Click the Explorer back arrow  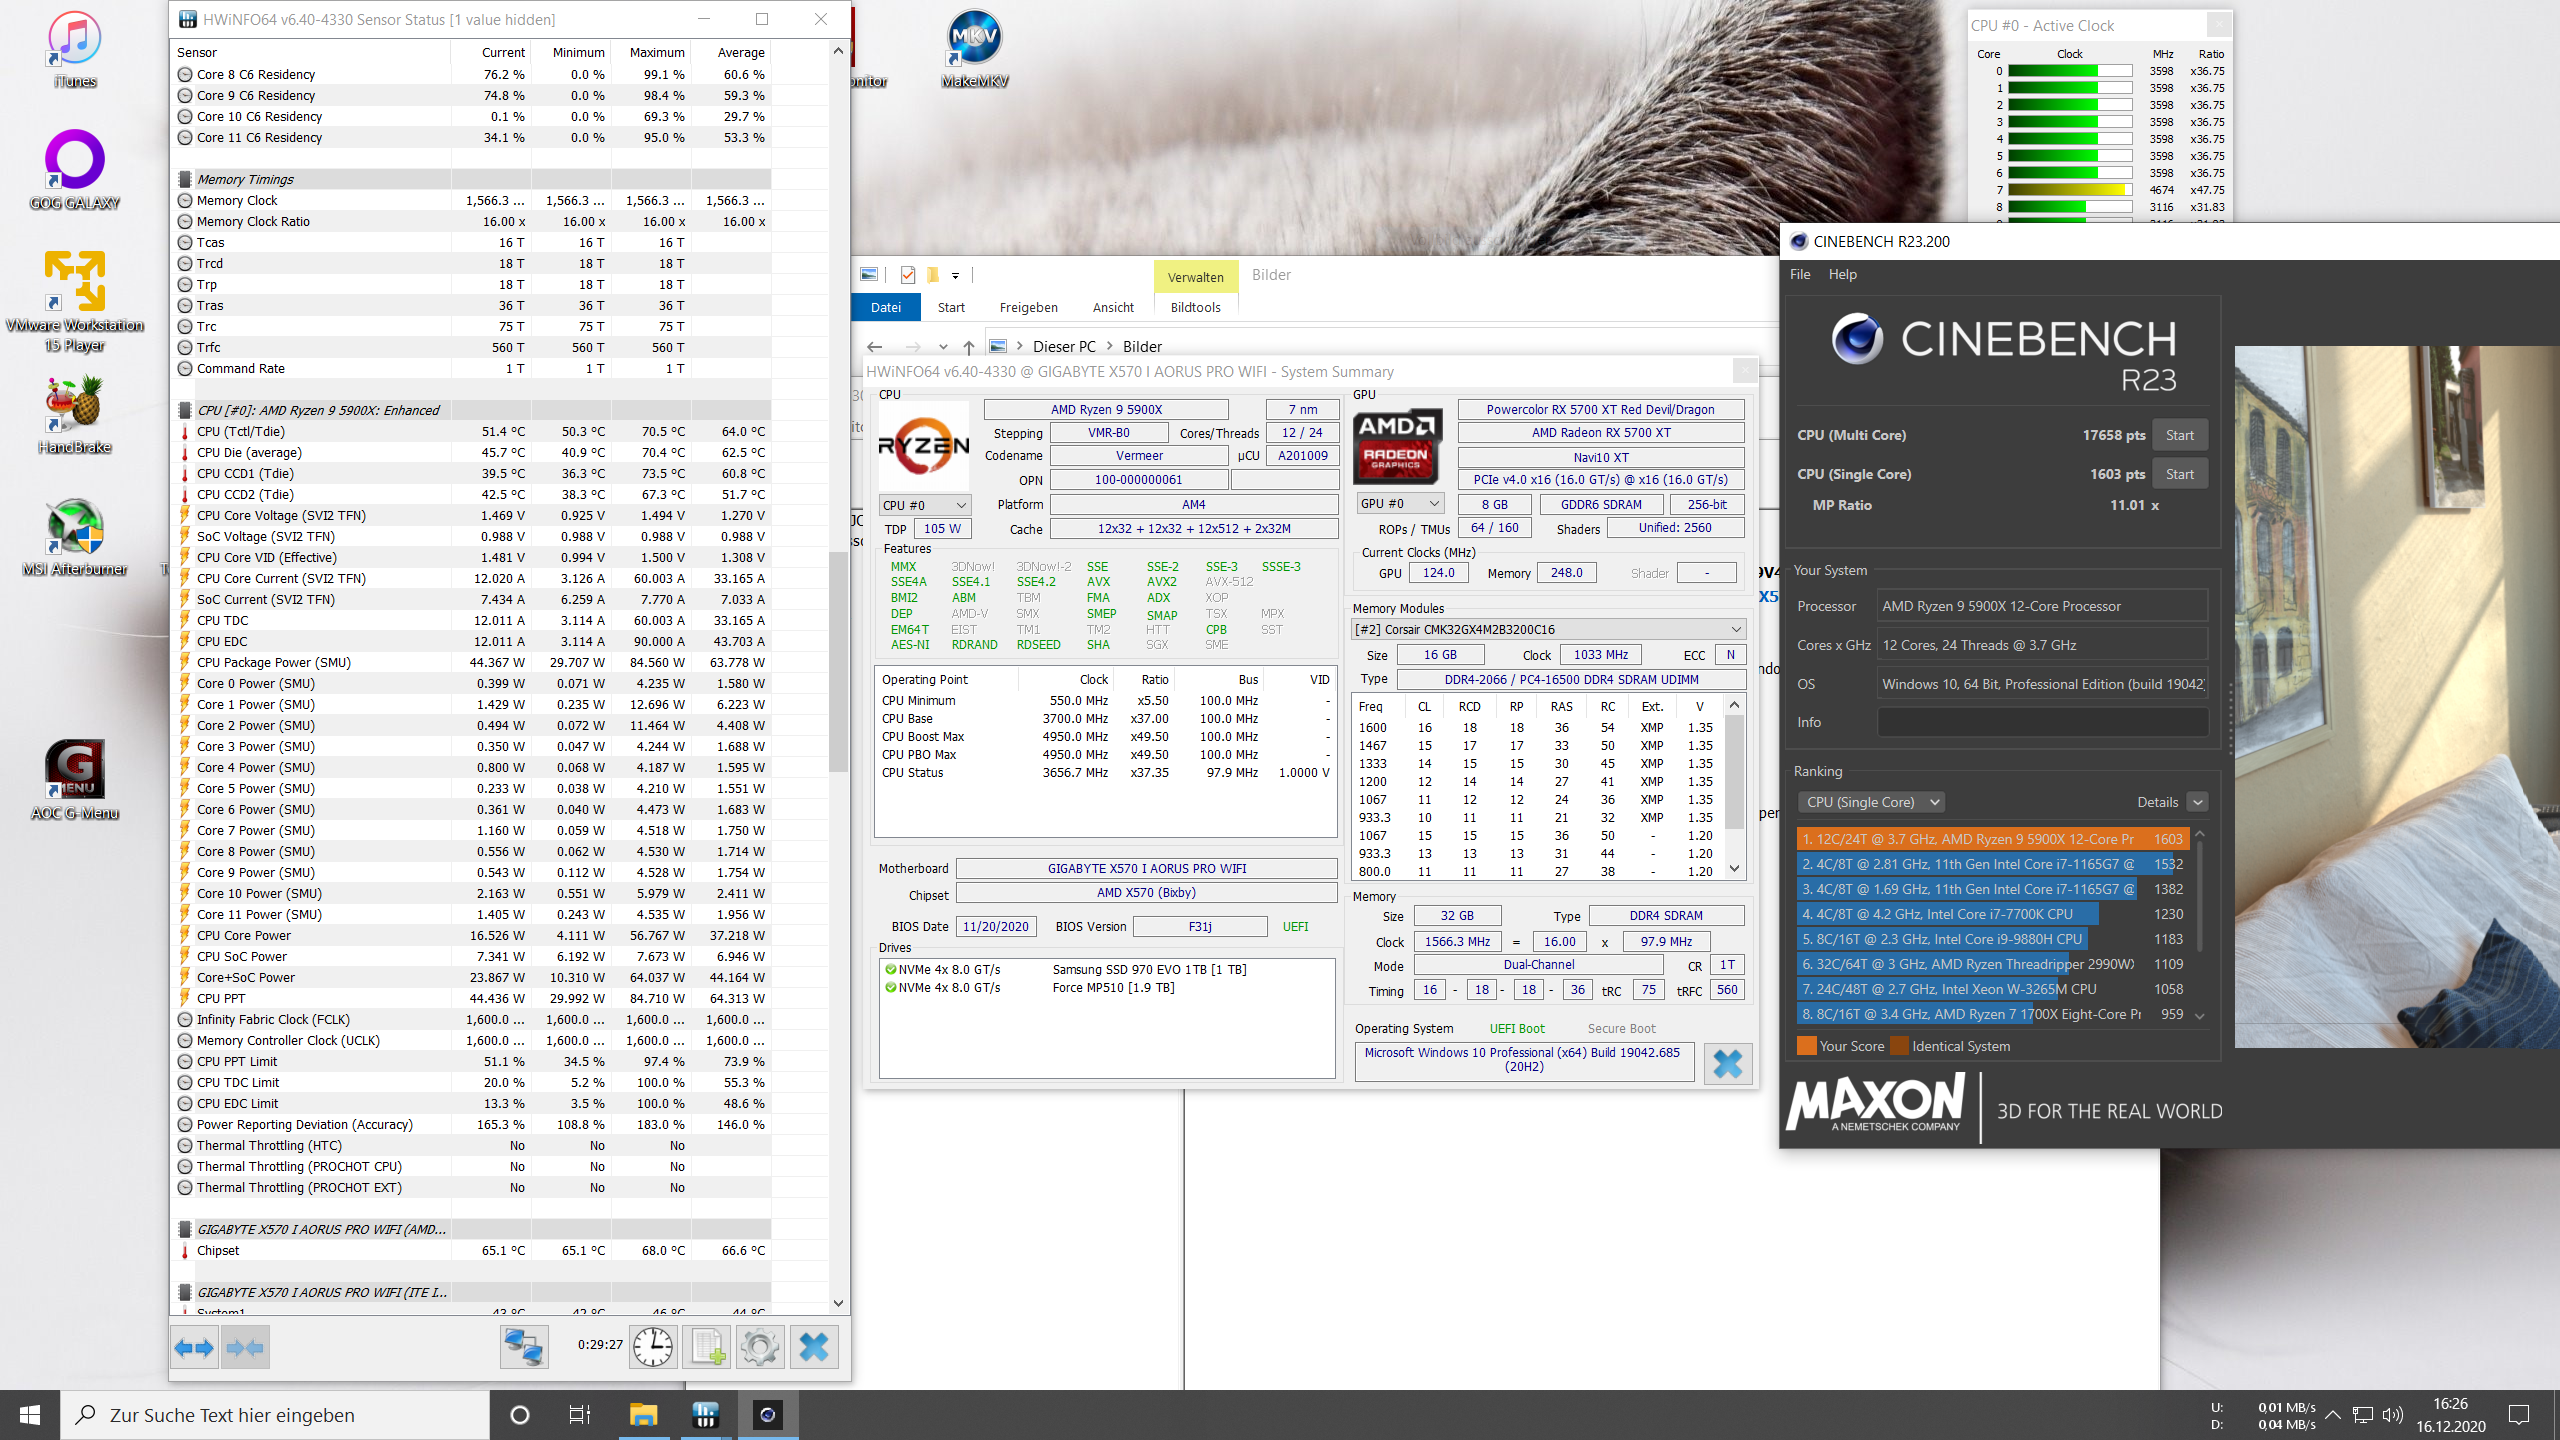875,347
